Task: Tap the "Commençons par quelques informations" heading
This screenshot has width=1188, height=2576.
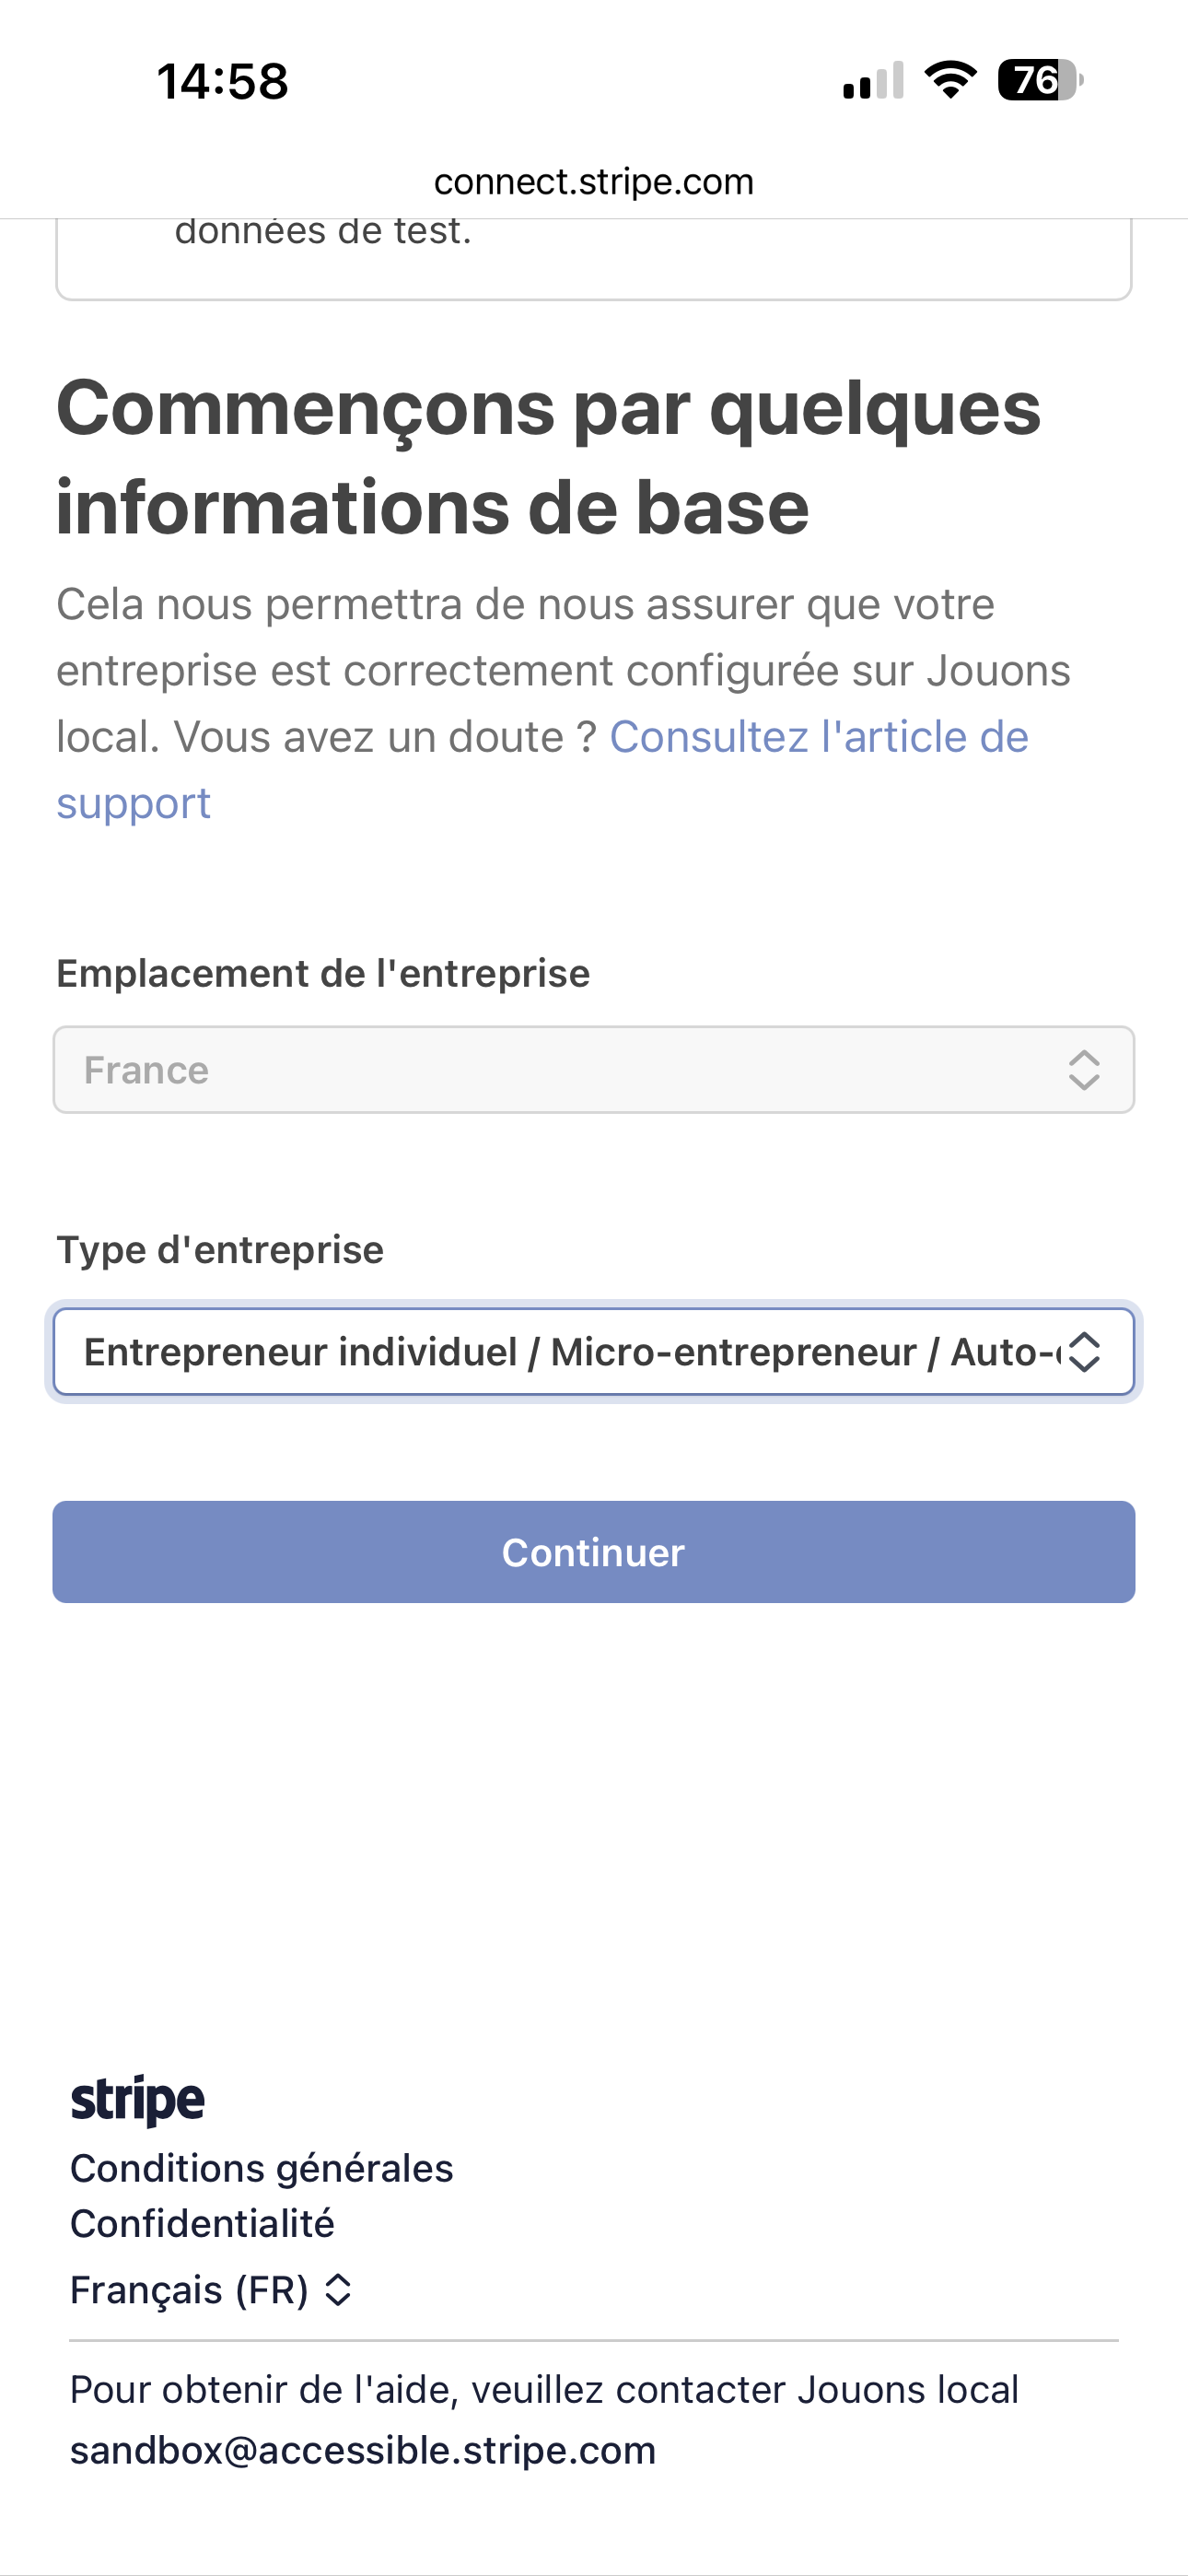Action: [x=548, y=457]
